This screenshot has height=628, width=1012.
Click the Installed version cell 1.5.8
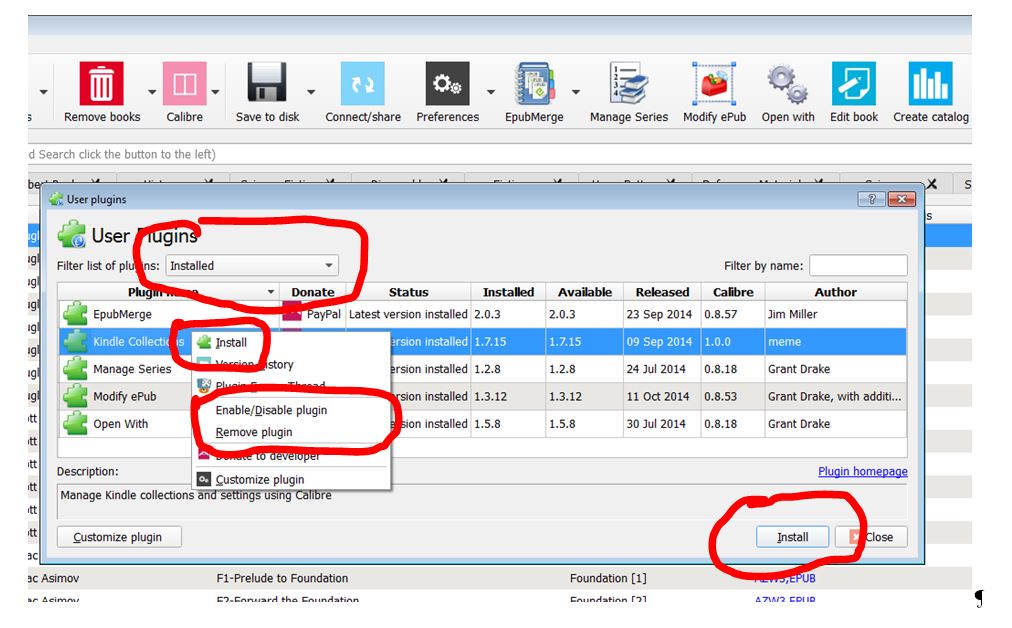pyautogui.click(x=487, y=424)
